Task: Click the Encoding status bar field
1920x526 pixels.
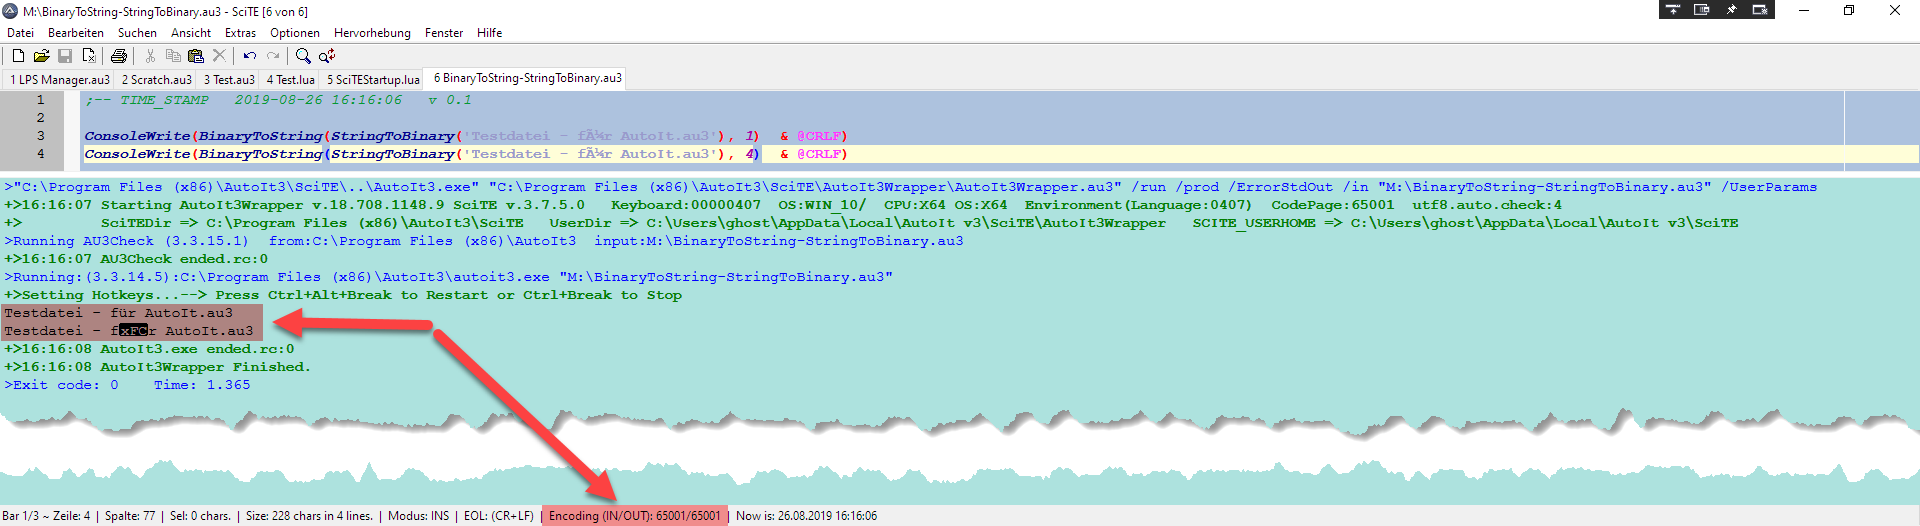Action: 634,516
